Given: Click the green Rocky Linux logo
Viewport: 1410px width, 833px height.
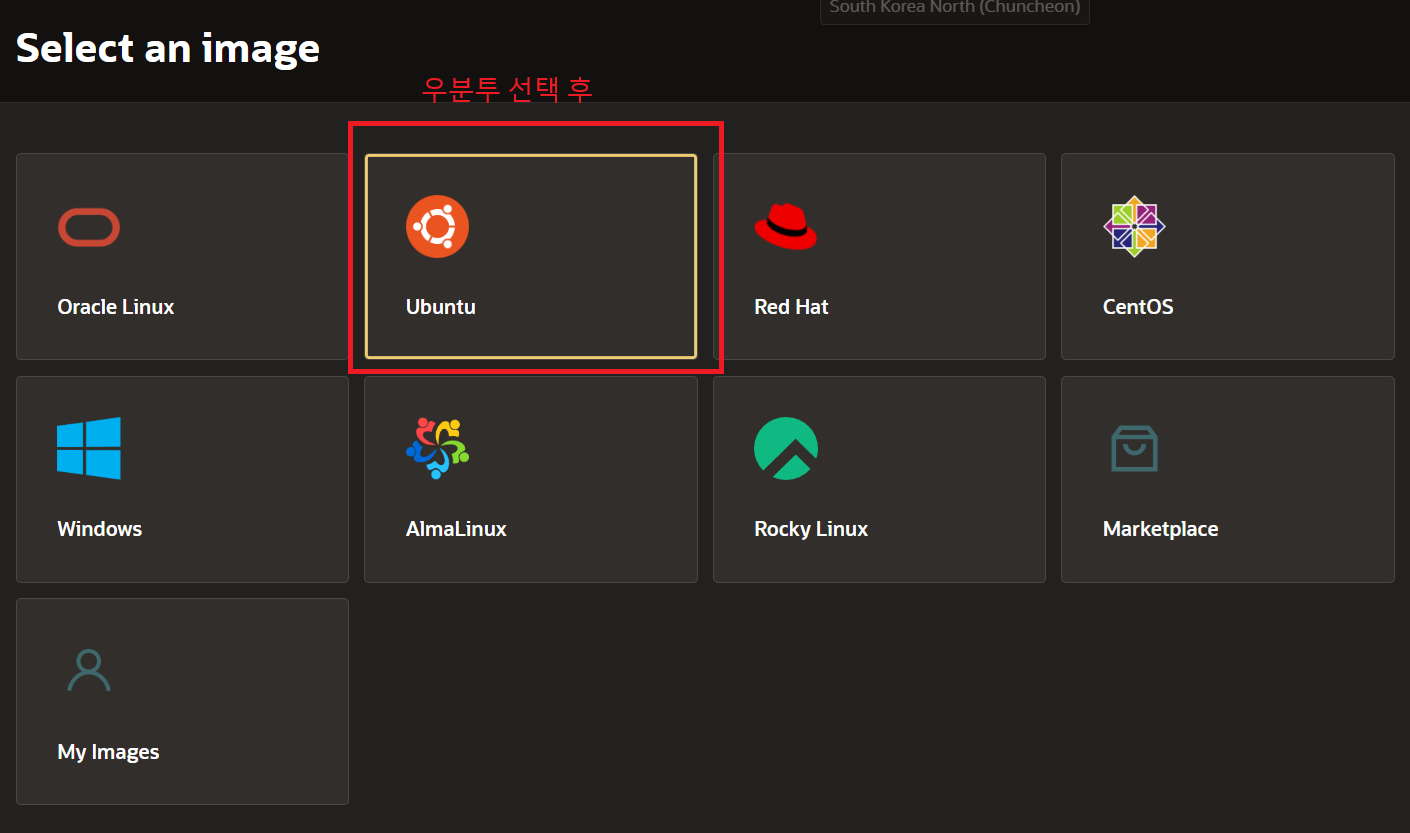Looking at the screenshot, I should pyautogui.click(x=785, y=448).
